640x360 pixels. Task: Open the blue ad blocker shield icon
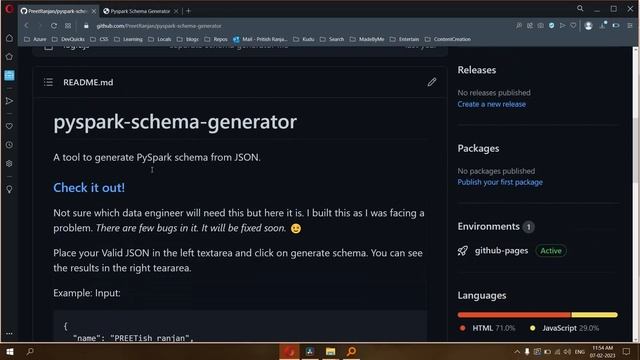[x=551, y=25]
